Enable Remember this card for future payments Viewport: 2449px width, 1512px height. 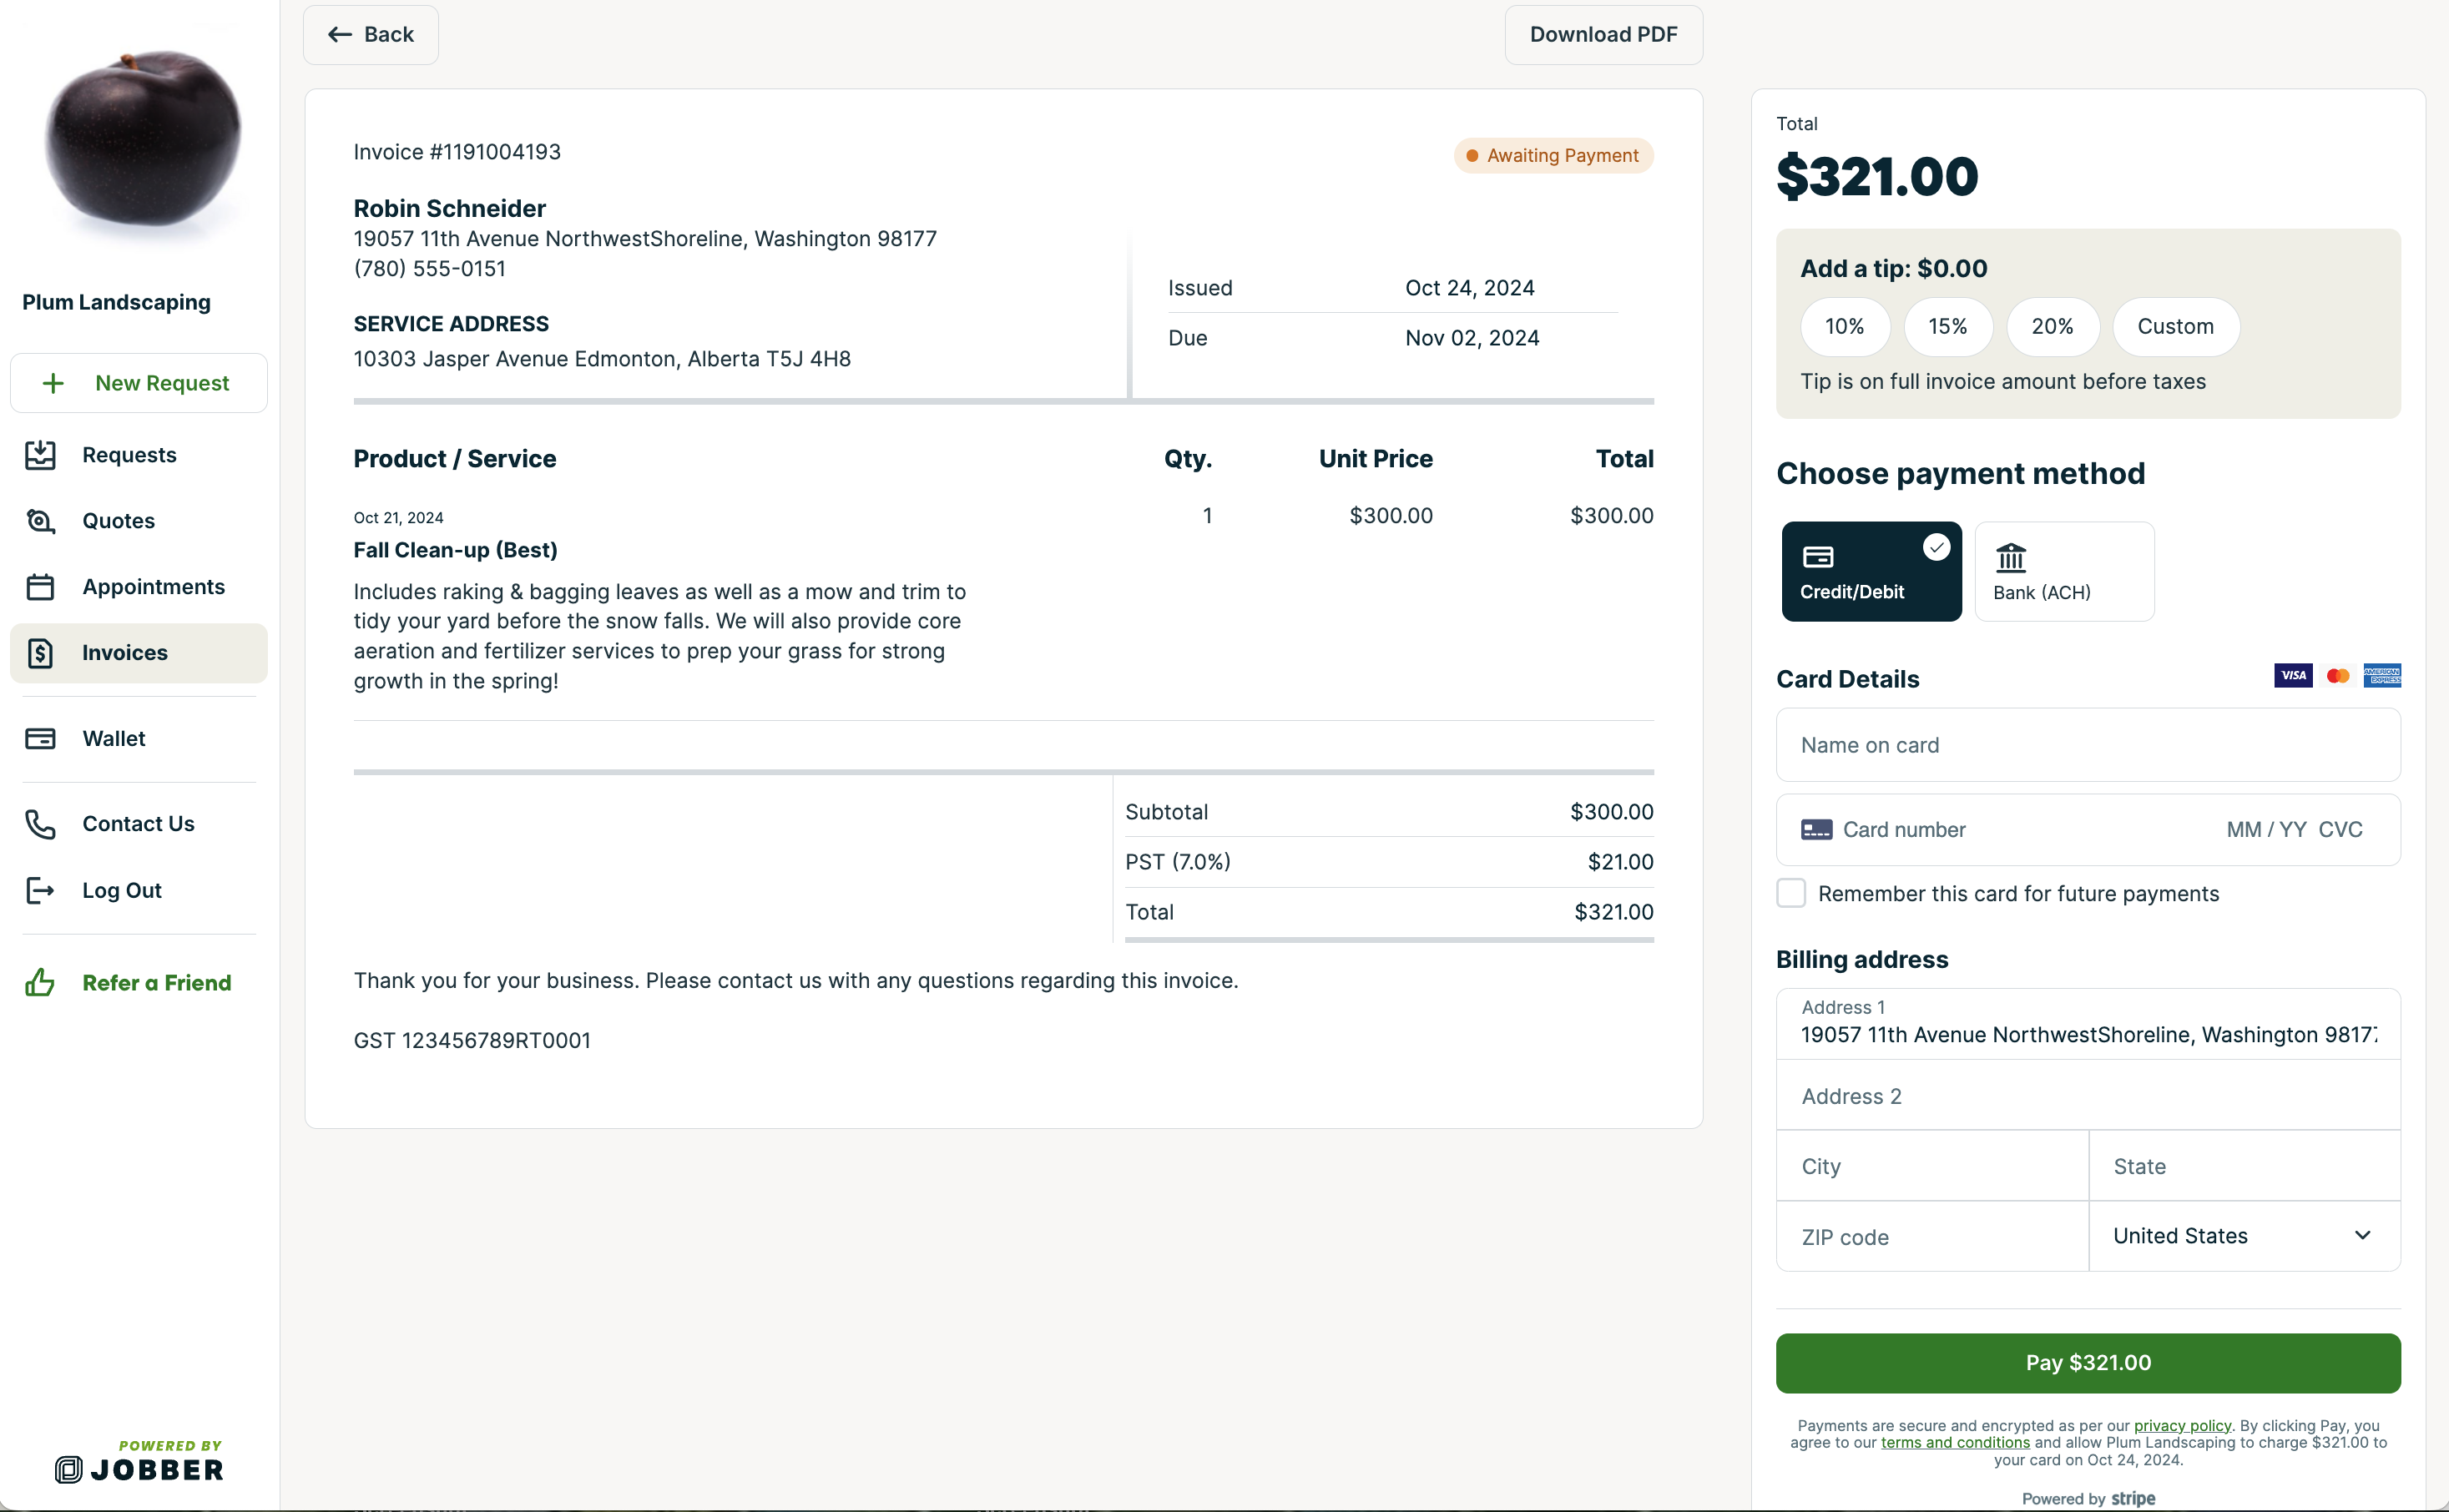click(1791, 893)
